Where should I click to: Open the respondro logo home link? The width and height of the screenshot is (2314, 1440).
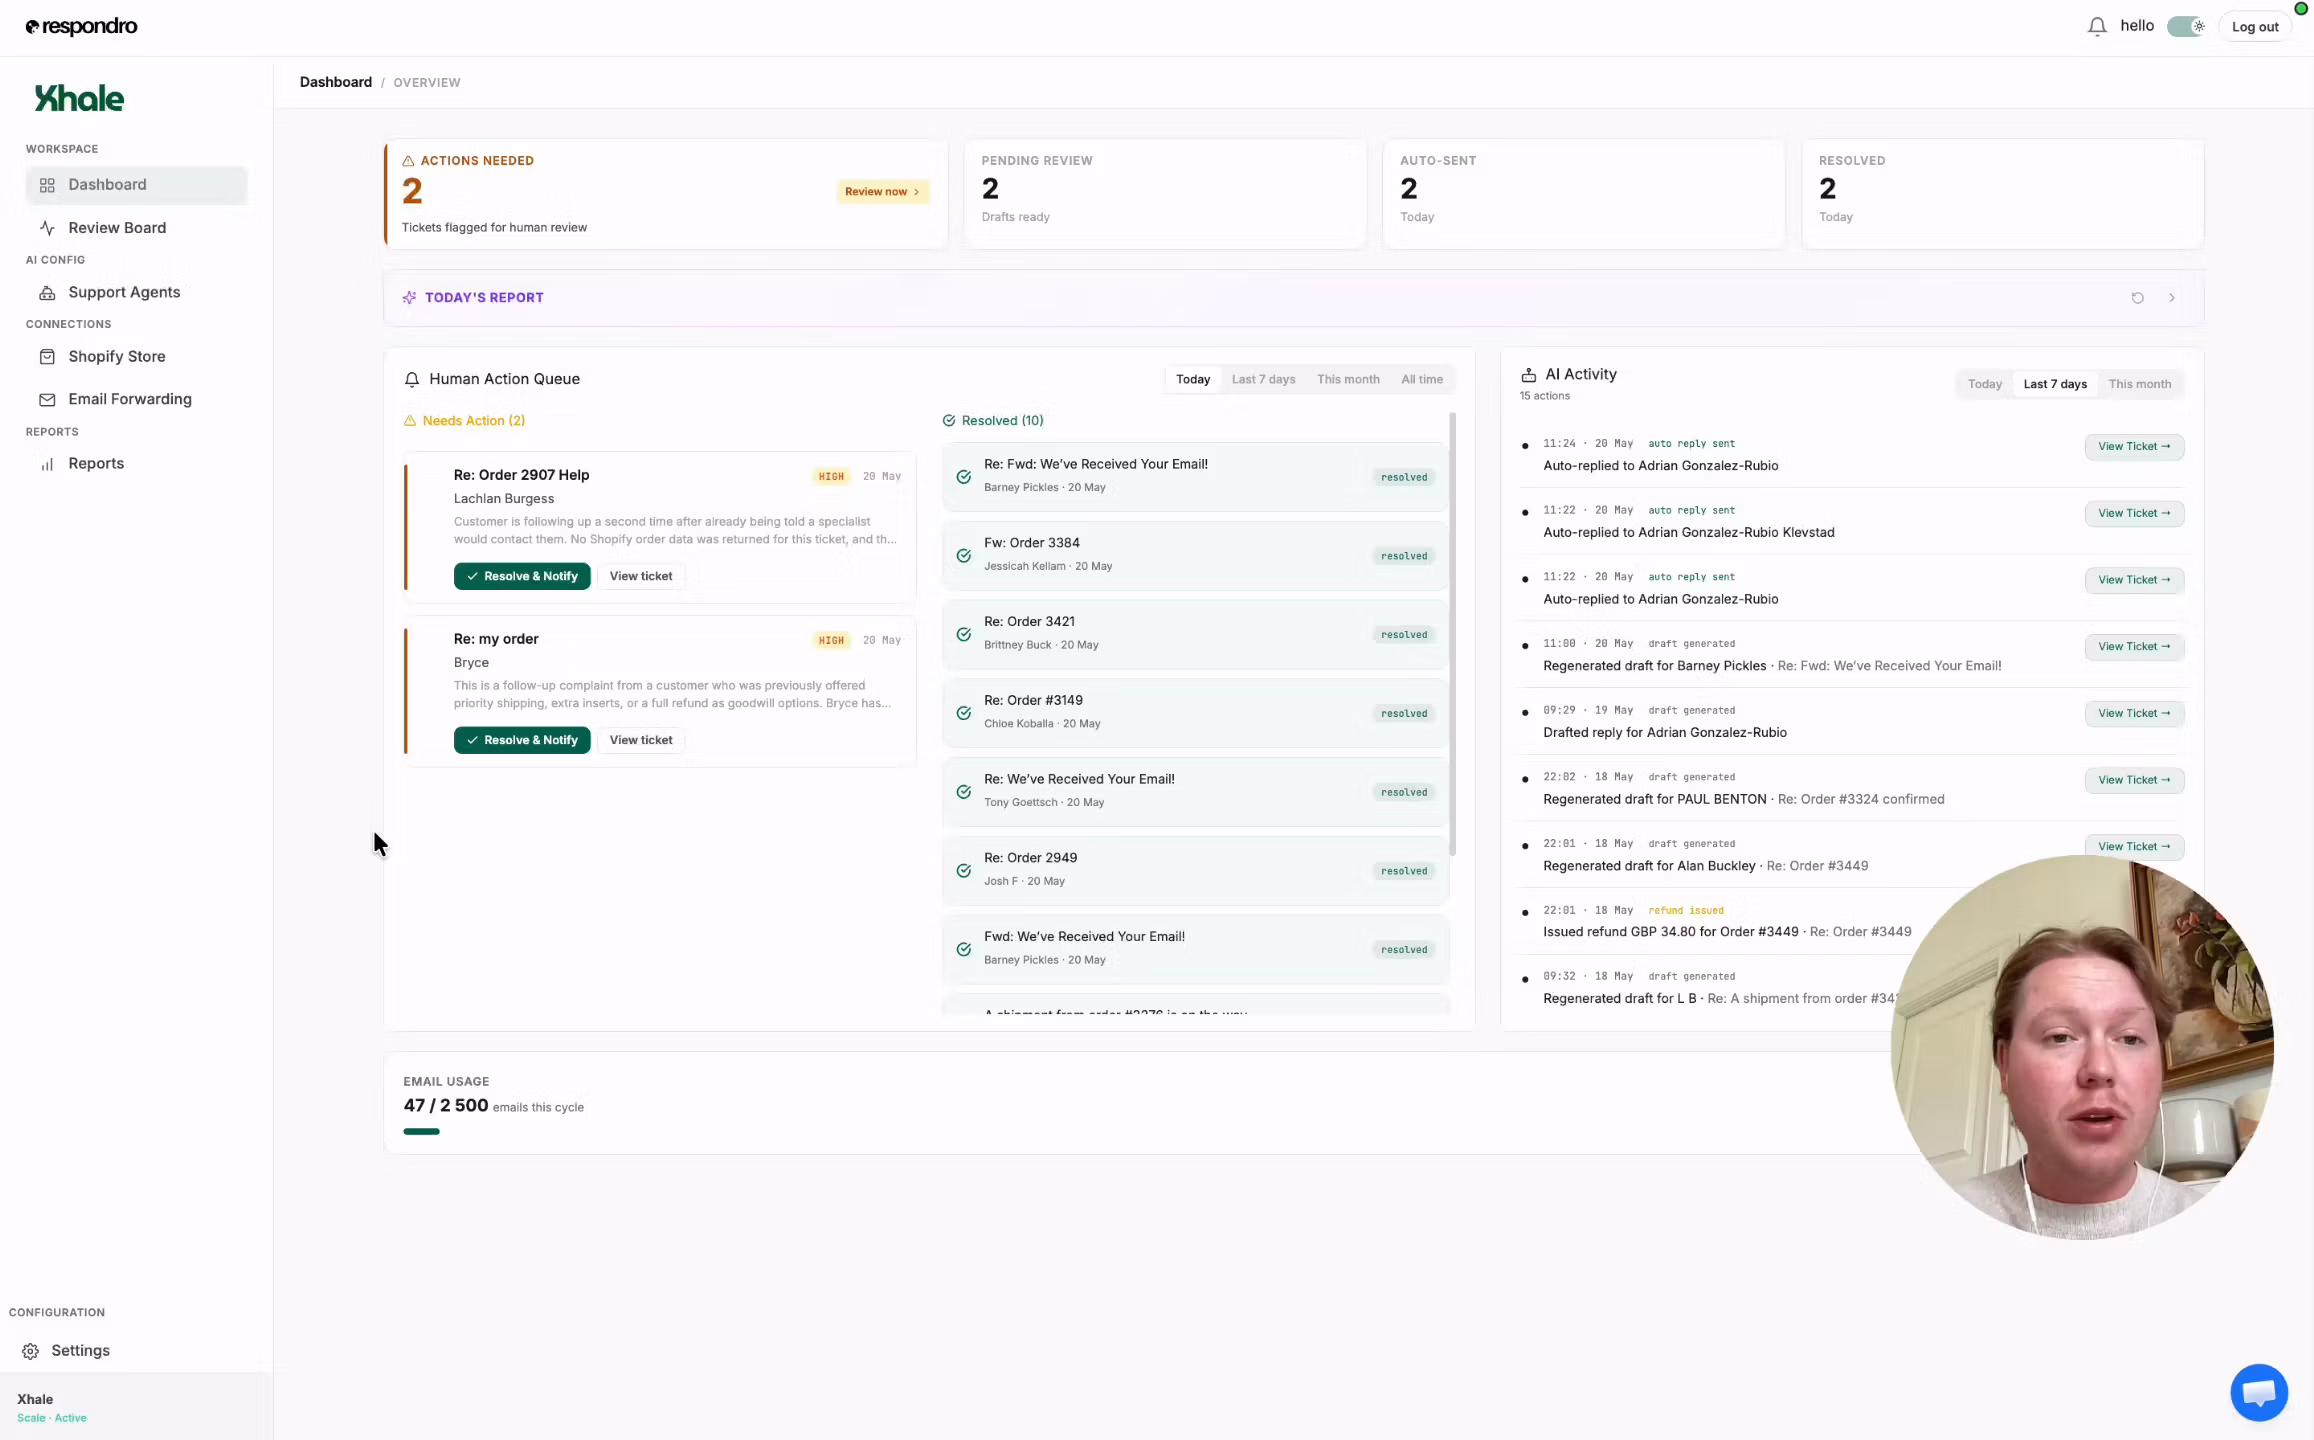coord(81,27)
